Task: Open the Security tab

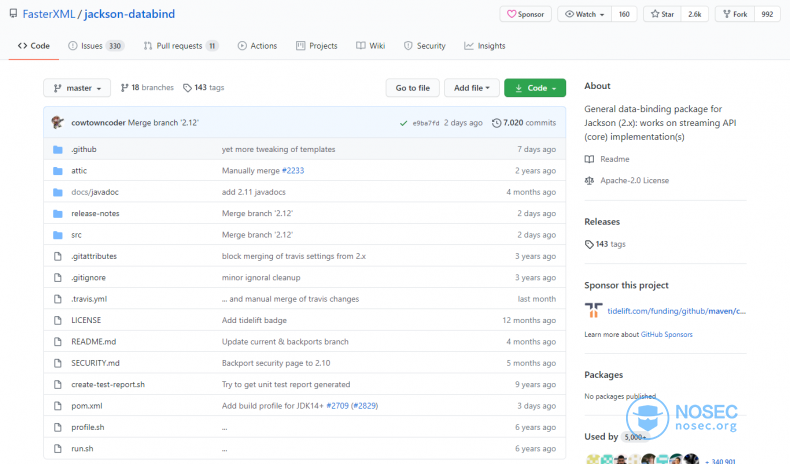Action: [425, 46]
